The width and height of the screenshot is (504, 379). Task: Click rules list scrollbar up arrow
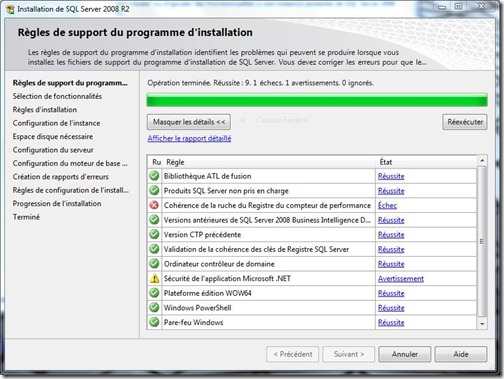pos(482,161)
